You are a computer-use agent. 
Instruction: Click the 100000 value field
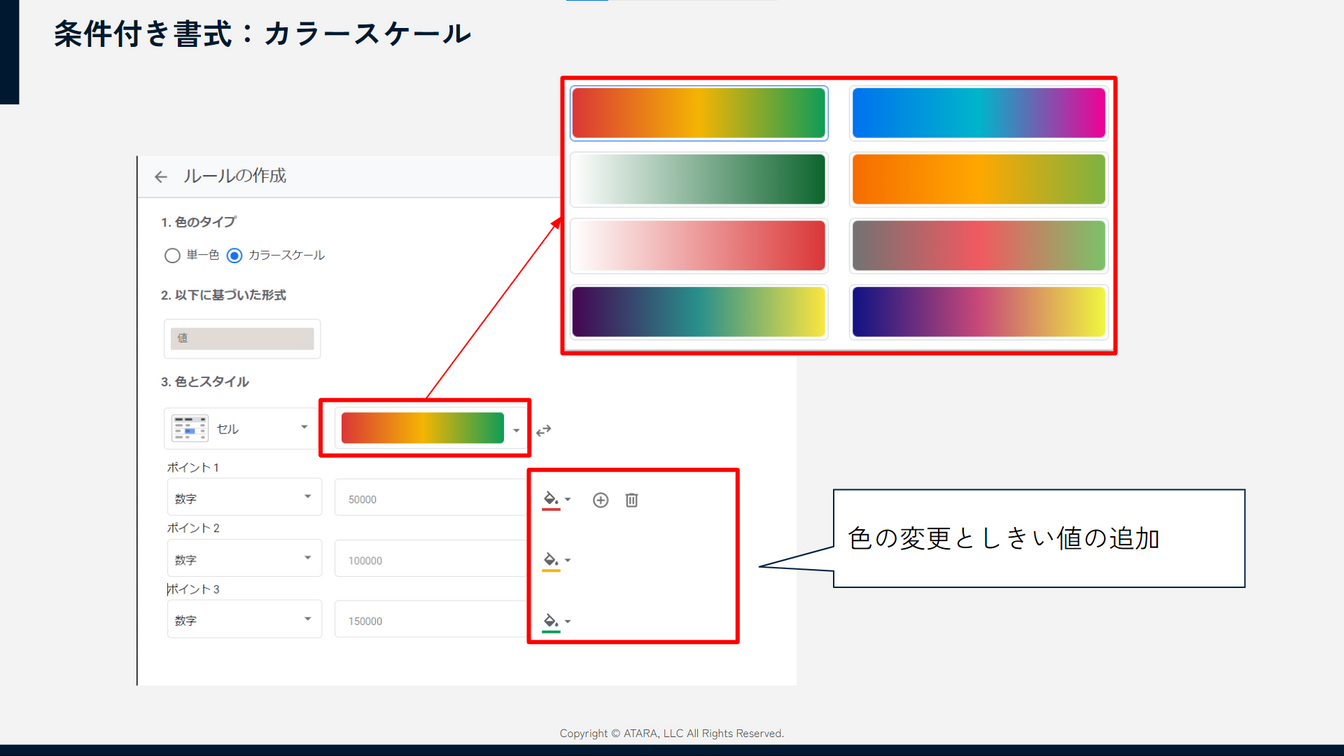[x=431, y=560]
